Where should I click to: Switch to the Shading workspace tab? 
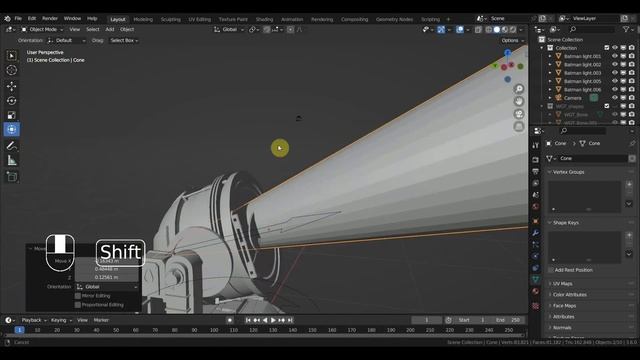264,19
